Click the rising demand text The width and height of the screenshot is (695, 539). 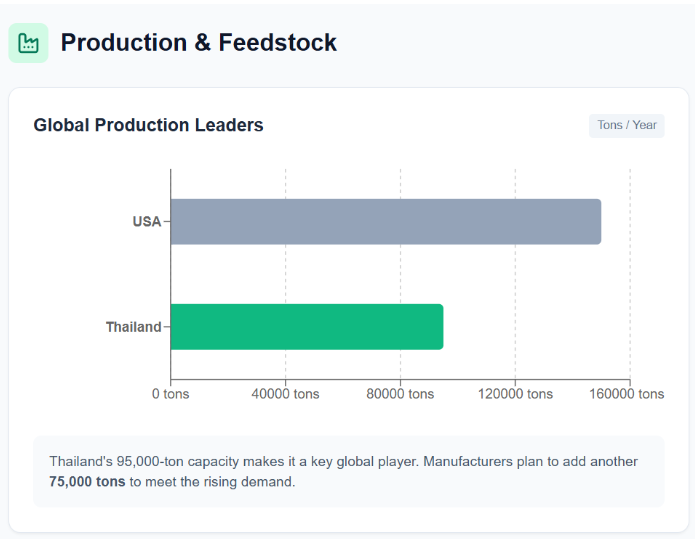[256, 481]
